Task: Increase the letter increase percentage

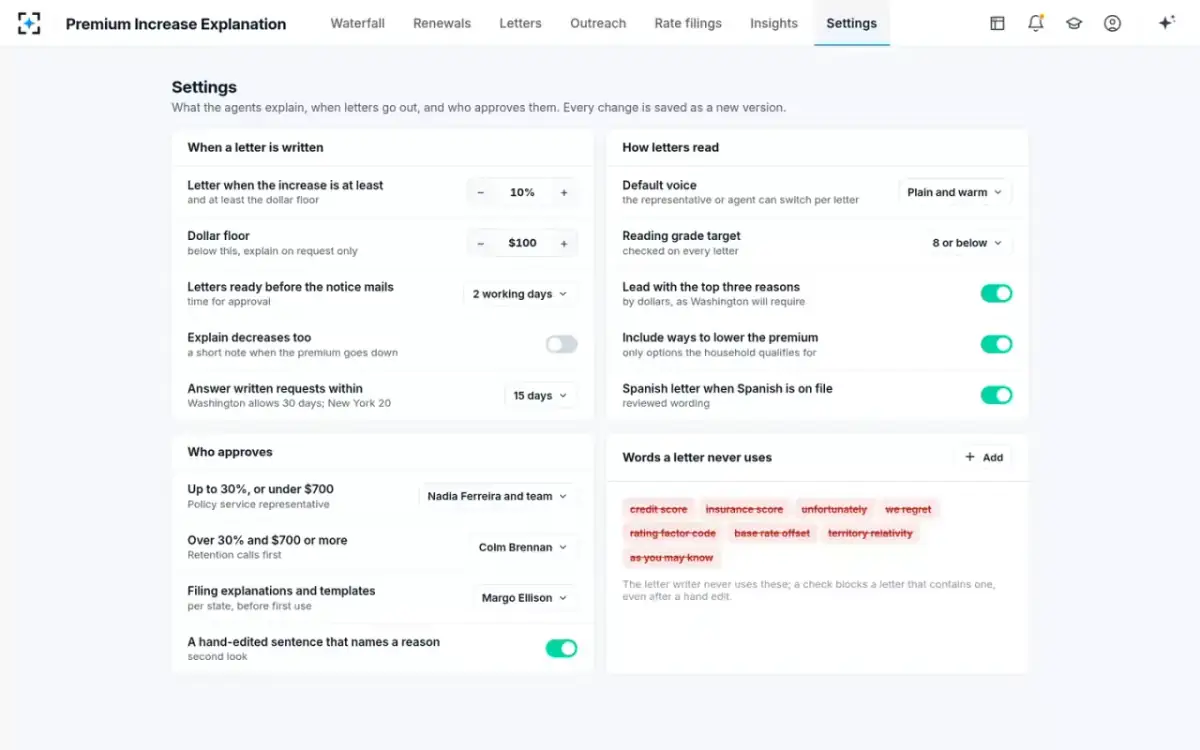Action: point(564,192)
